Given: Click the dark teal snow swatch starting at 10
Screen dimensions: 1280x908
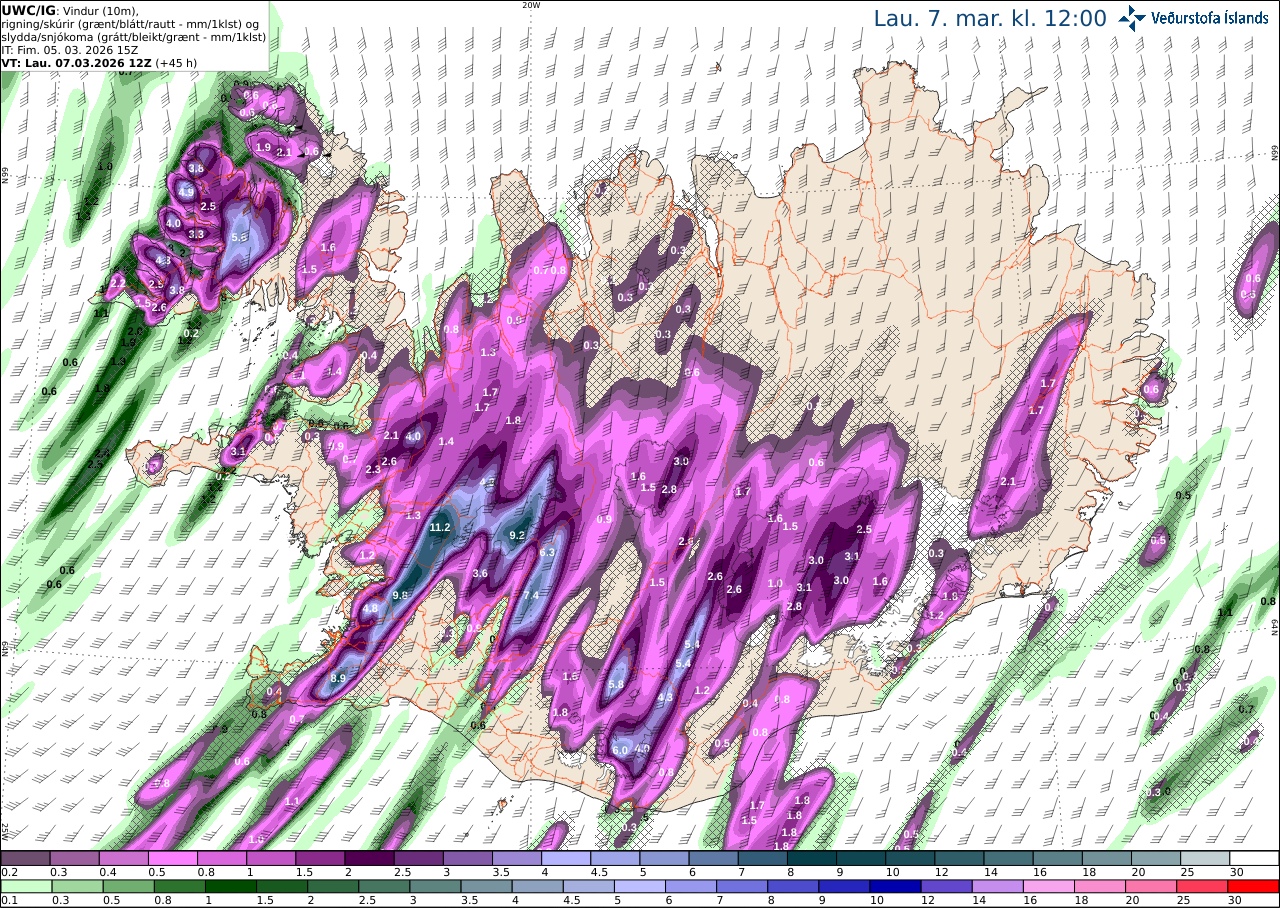Looking at the screenshot, I should click(x=910, y=858).
